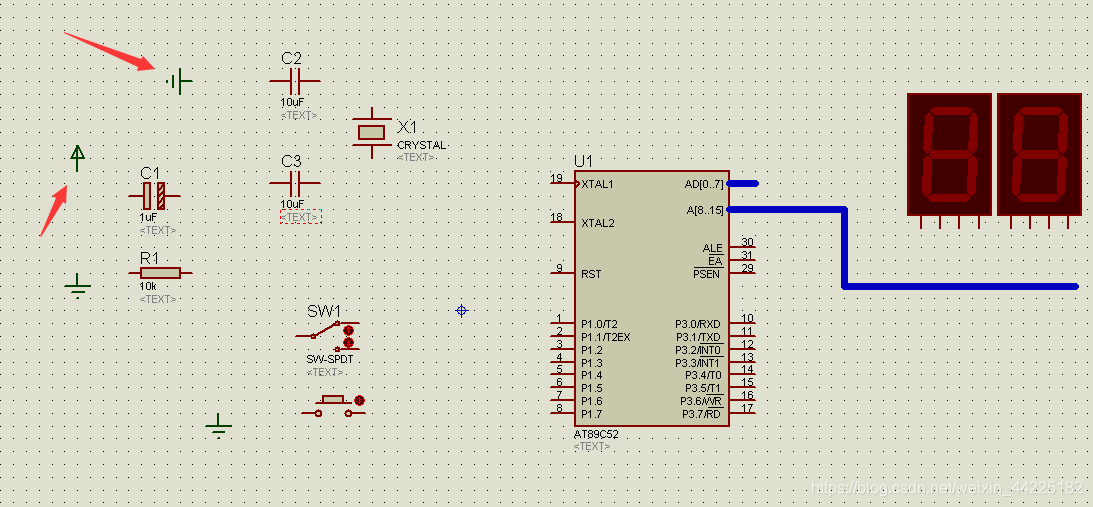
Task: Toggle SW1 with its lower red actuator
Action: tap(348, 342)
